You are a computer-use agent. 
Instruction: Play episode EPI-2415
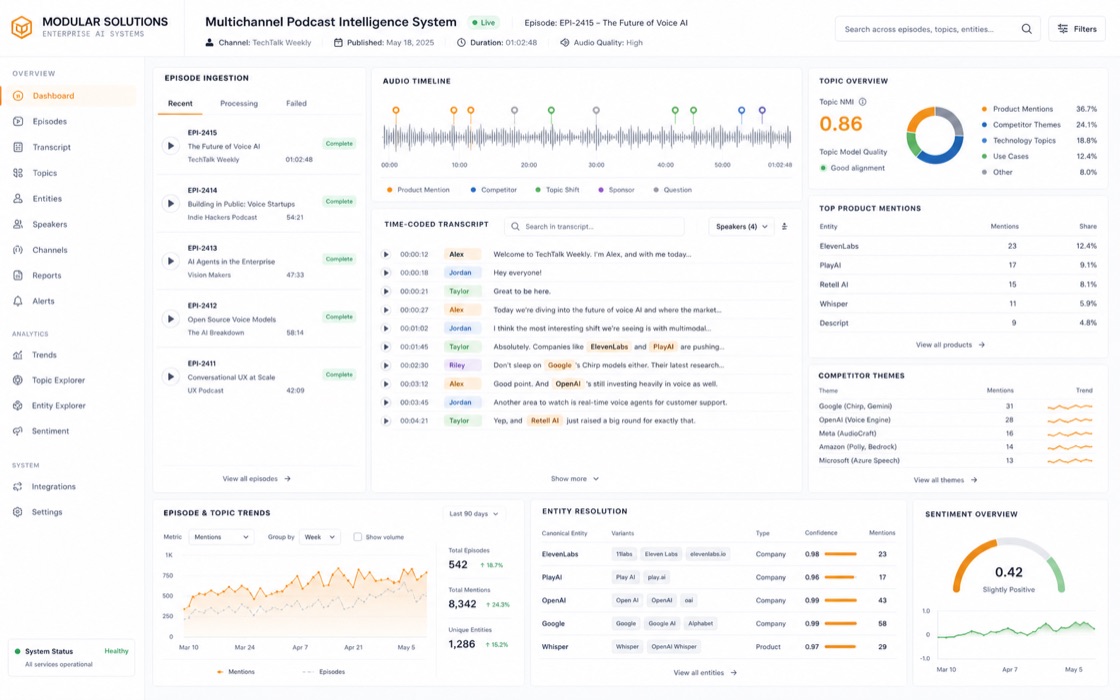pyautogui.click(x=170, y=146)
